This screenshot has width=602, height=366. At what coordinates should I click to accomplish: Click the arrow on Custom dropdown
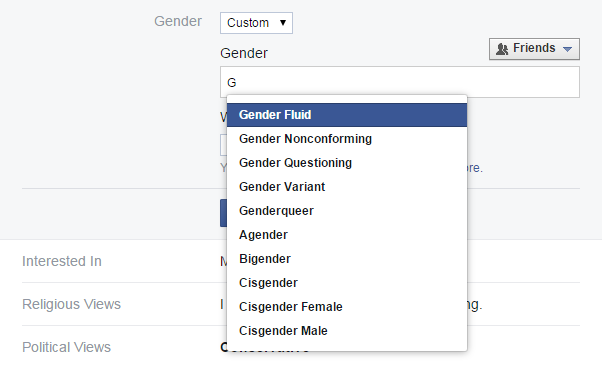tap(283, 23)
